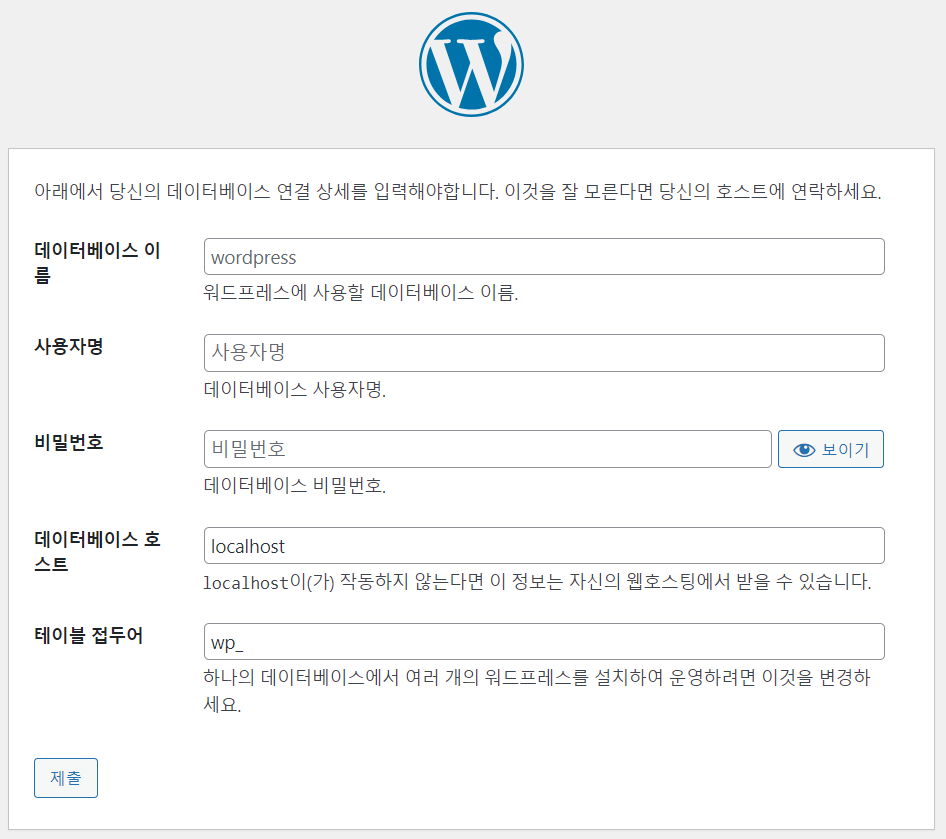The width and height of the screenshot is (946, 839).
Task: Click the 사용자명 field label
Action: click(x=69, y=347)
